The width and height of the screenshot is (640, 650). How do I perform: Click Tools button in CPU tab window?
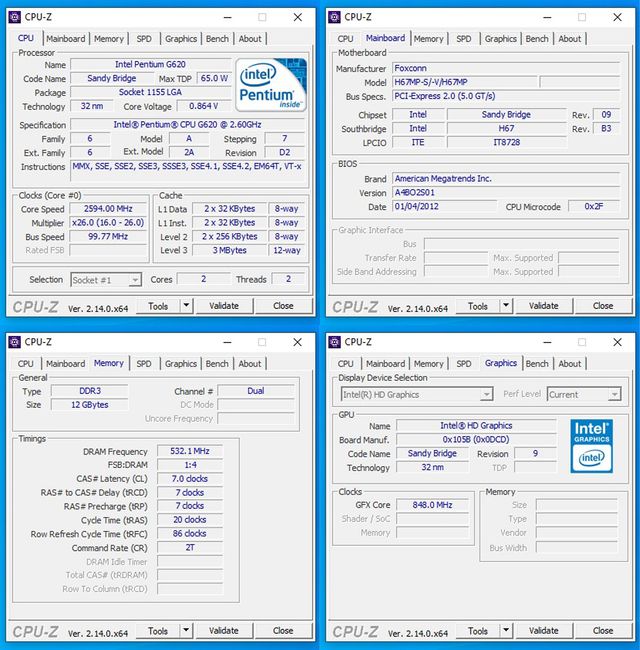pyautogui.click(x=158, y=306)
